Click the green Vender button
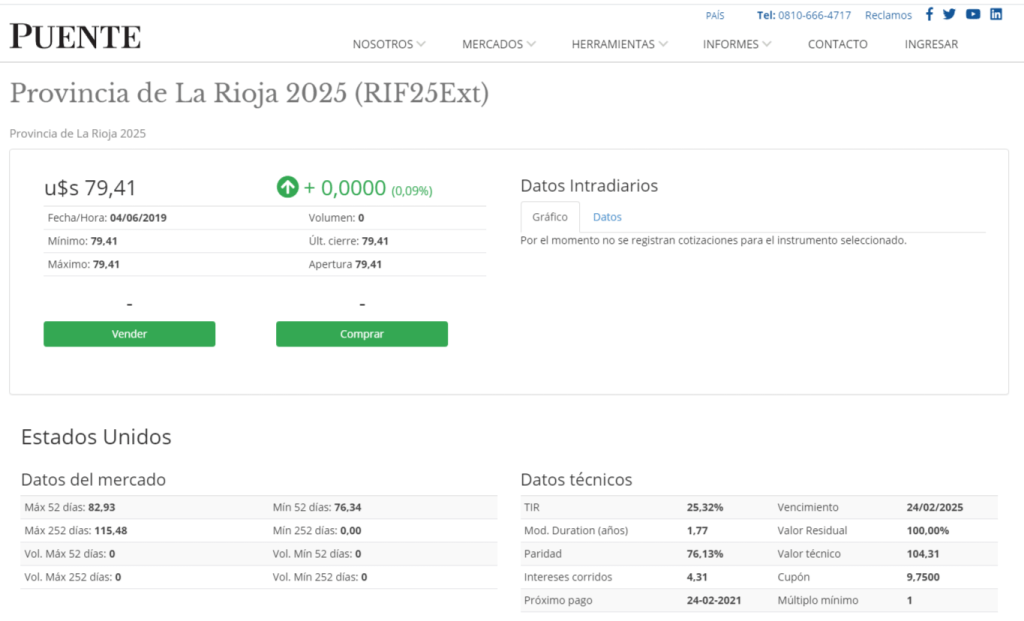 click(x=129, y=334)
